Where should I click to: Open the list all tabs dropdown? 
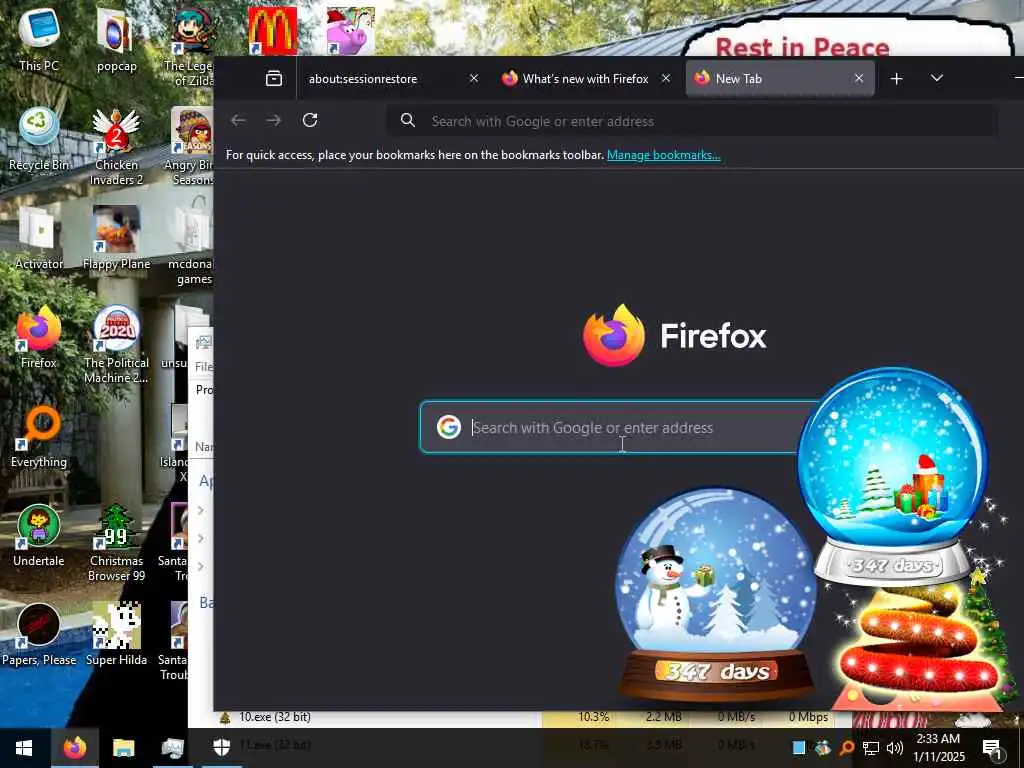[936, 78]
